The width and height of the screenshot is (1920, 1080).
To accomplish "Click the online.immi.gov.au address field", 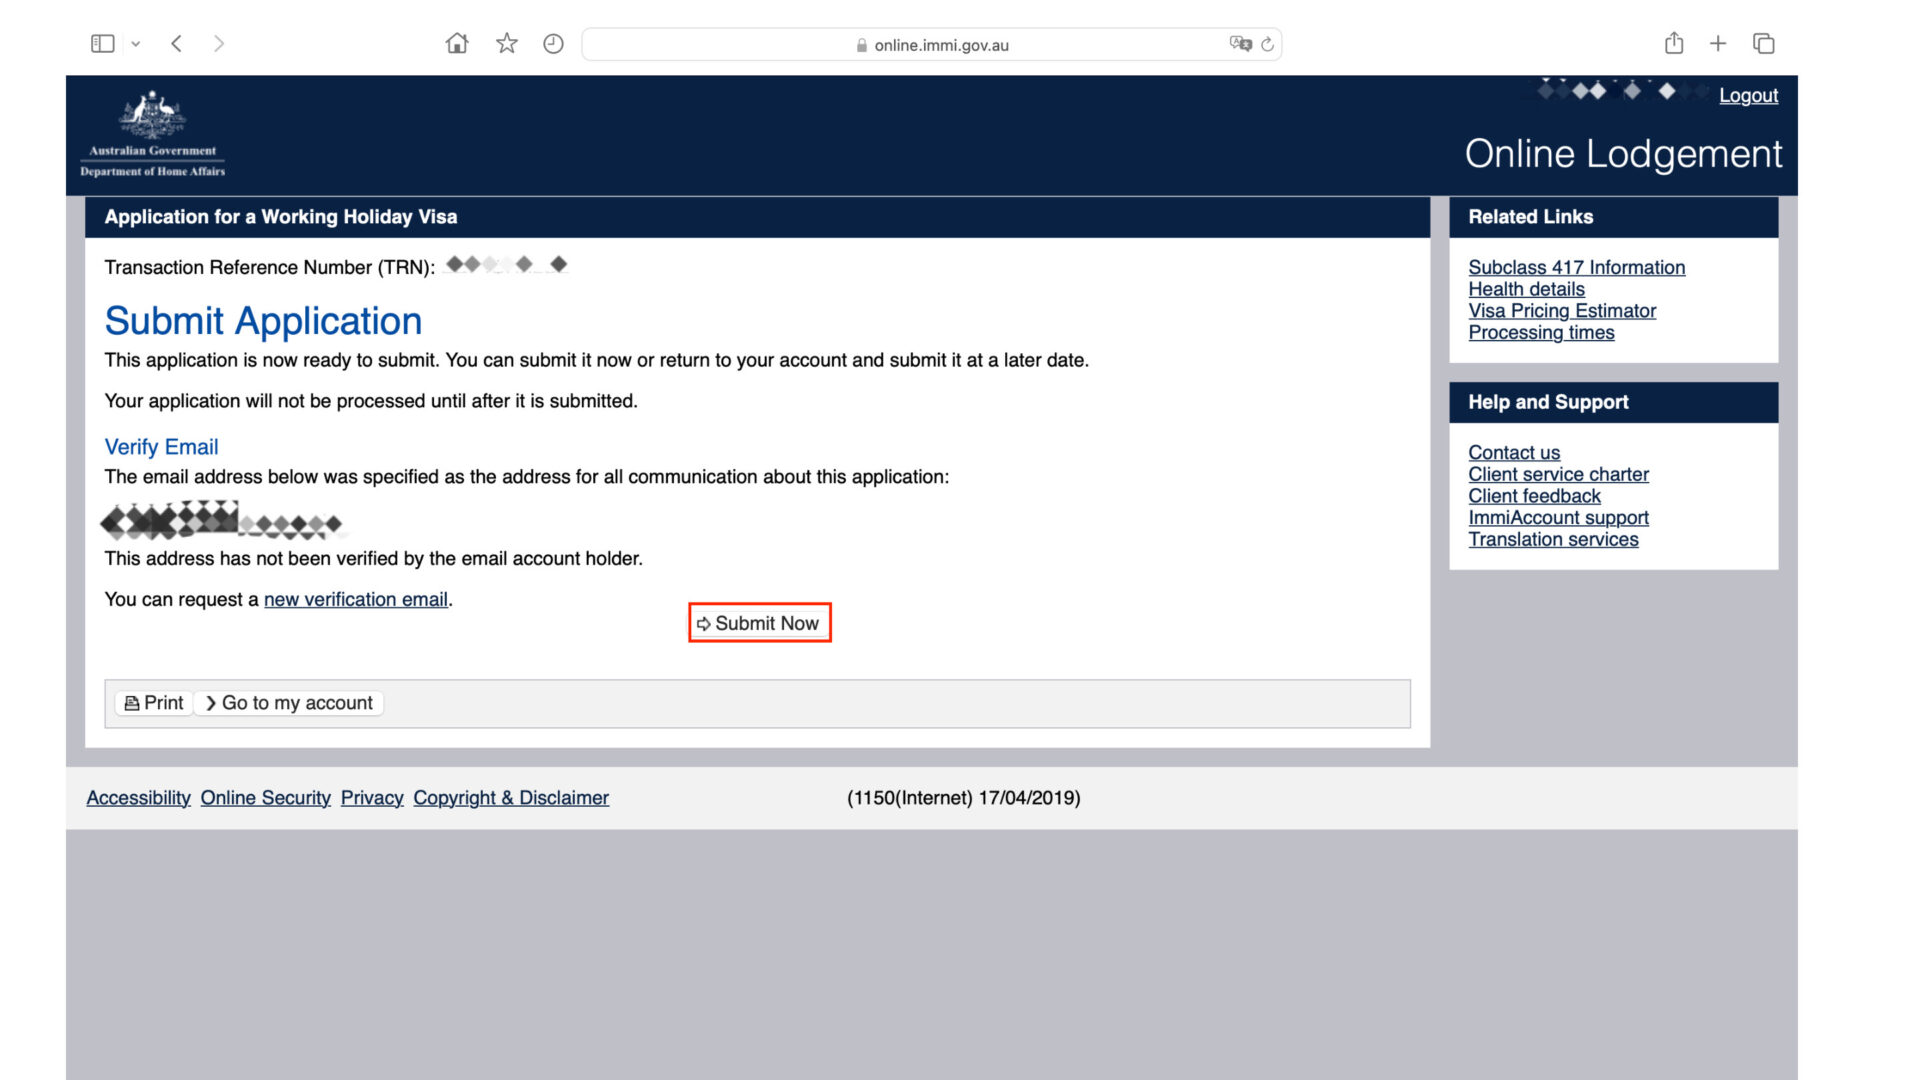I will click(x=940, y=45).
